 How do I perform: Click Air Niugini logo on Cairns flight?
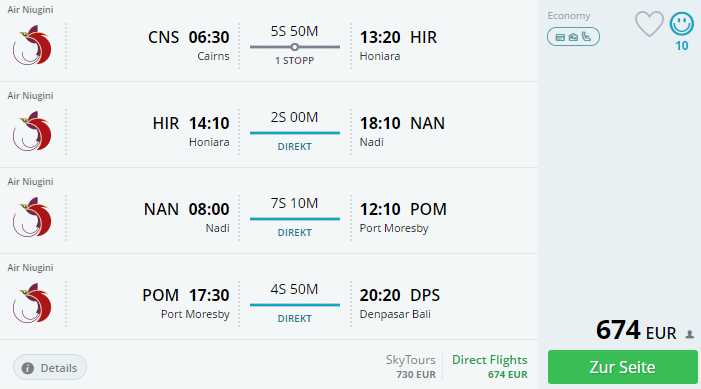(32, 46)
